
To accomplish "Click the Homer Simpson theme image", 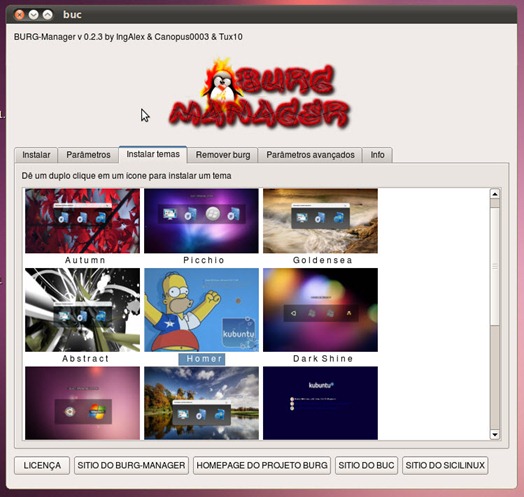I will point(201,310).
